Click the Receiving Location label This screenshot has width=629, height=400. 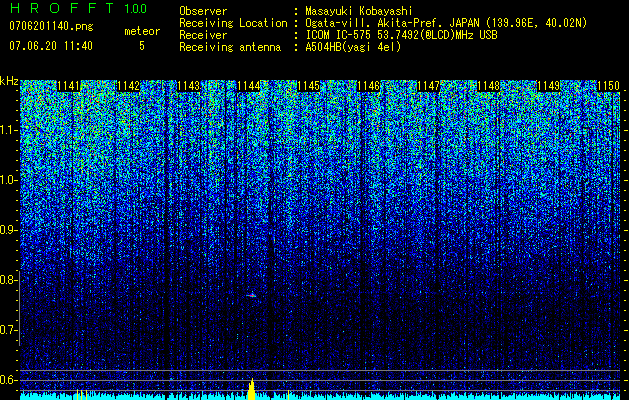[x=233, y=23]
